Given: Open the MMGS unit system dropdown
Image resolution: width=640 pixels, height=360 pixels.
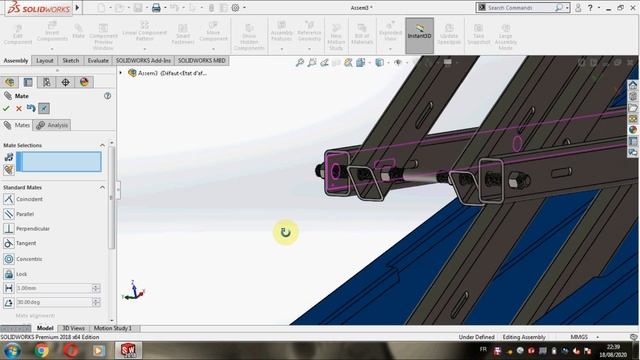Looking at the screenshot, I should coord(584,337).
